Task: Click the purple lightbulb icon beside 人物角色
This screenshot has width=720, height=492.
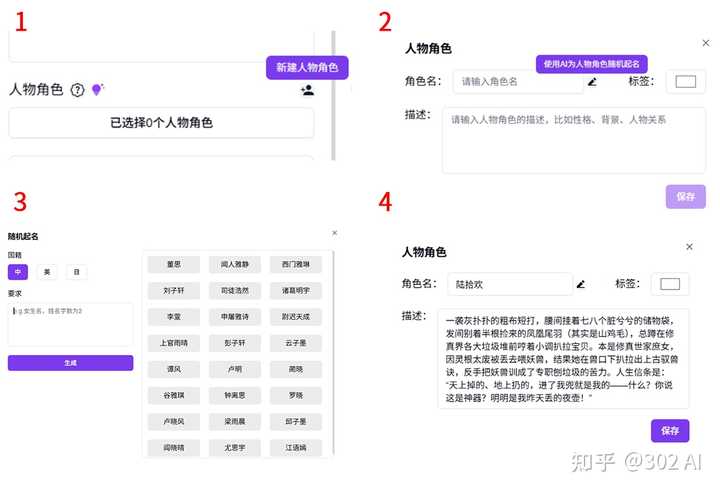Action: [x=97, y=90]
